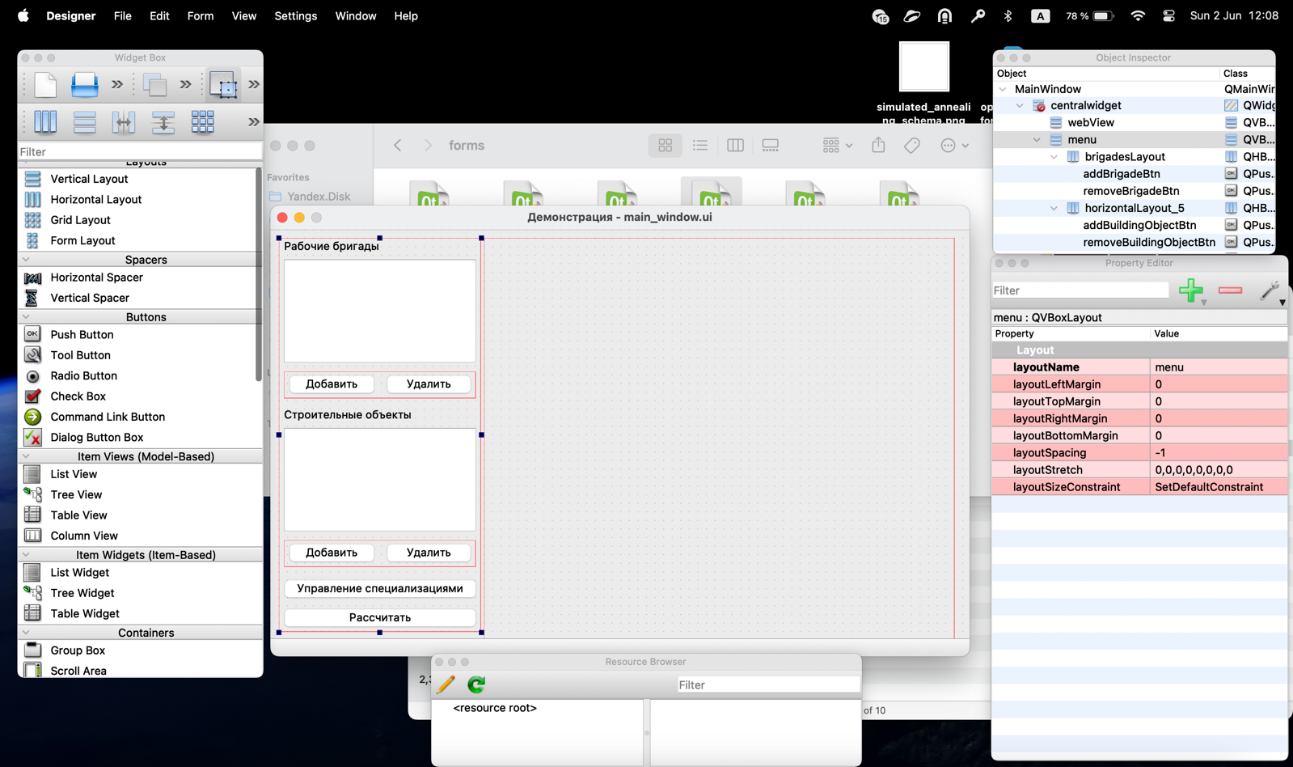Screen dimensions: 1293x767
Task: Click the red minus remove property icon
Action: click(1230, 291)
